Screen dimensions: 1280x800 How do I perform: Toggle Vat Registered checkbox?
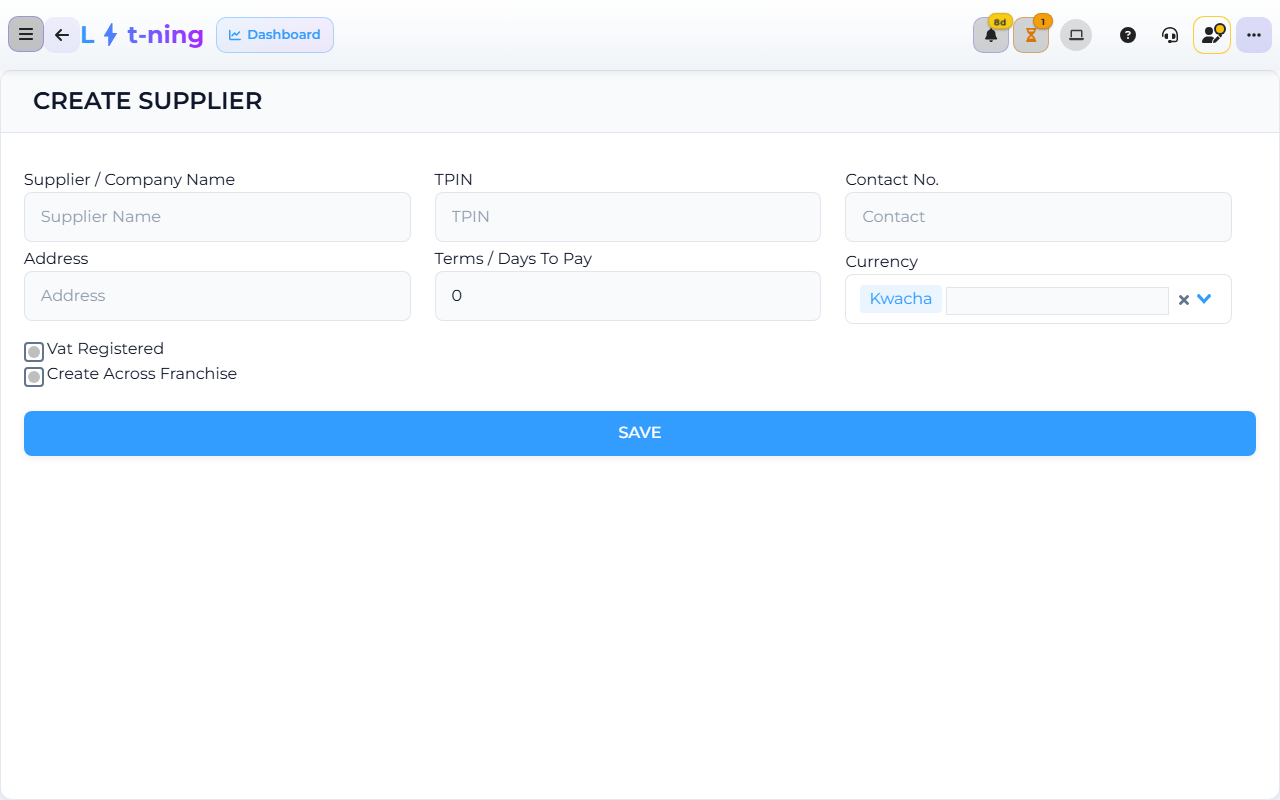(x=34, y=352)
